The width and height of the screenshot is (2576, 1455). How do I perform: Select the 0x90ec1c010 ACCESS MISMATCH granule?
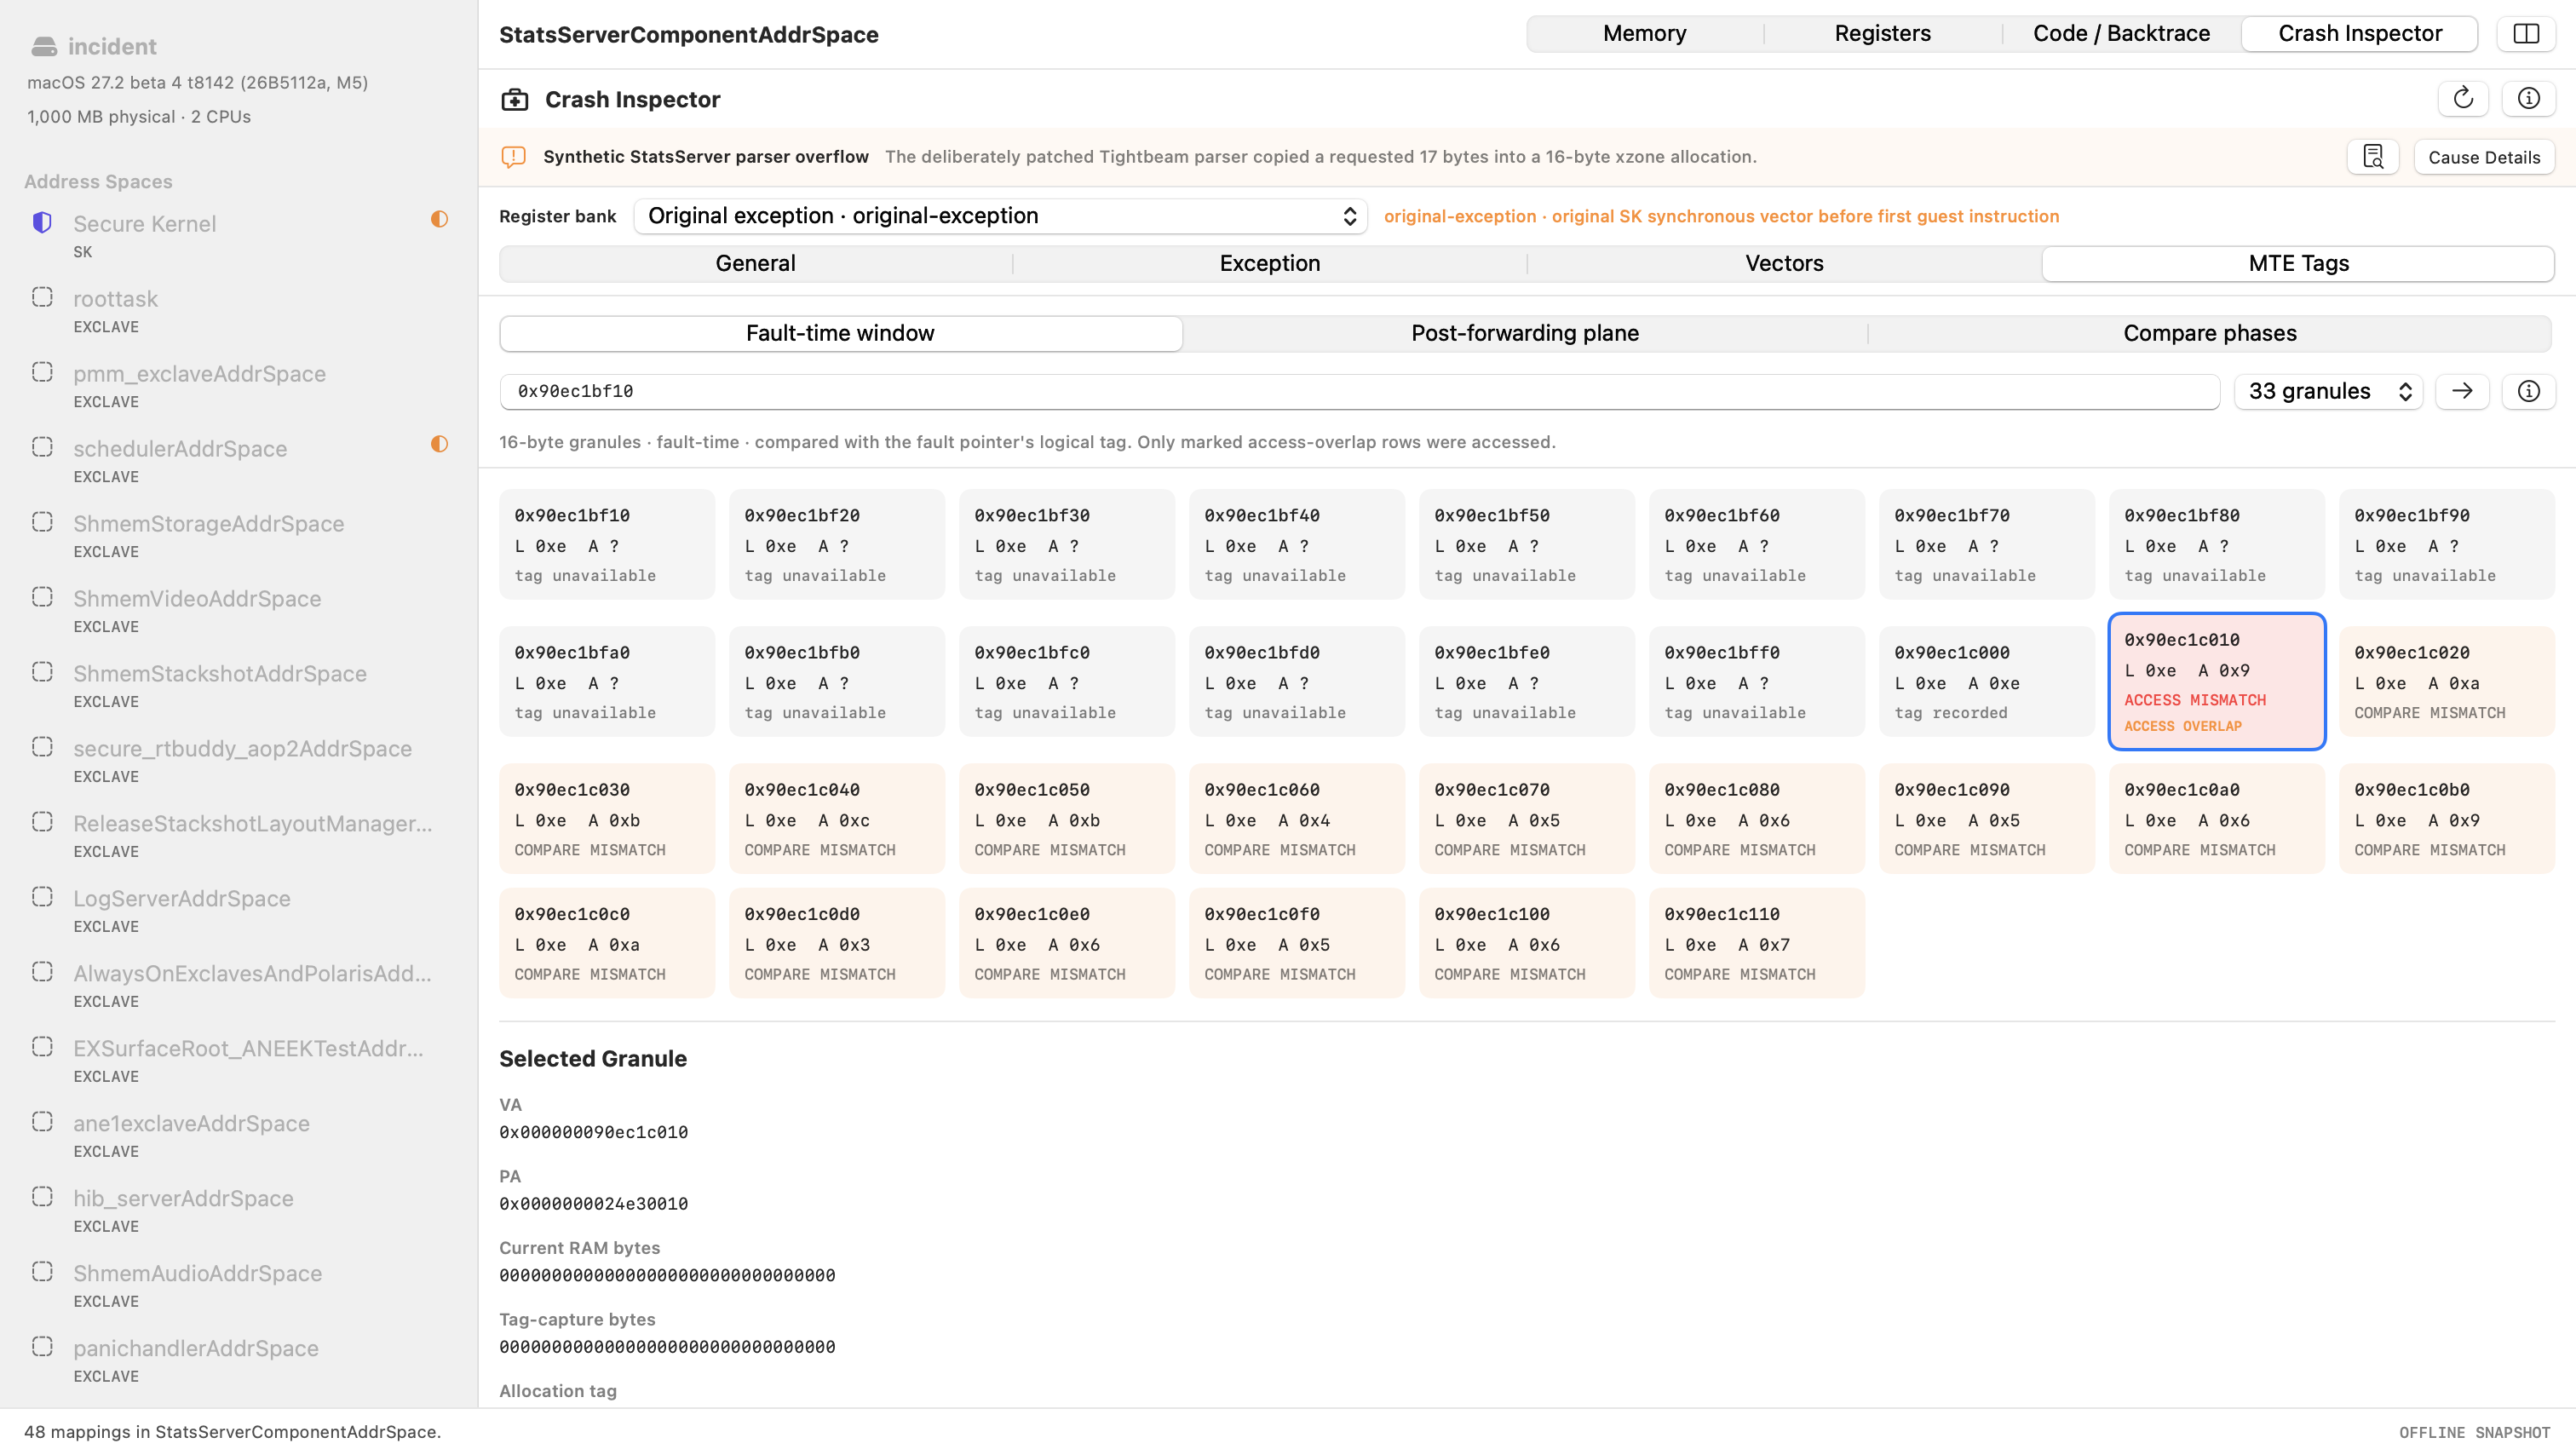point(2216,681)
